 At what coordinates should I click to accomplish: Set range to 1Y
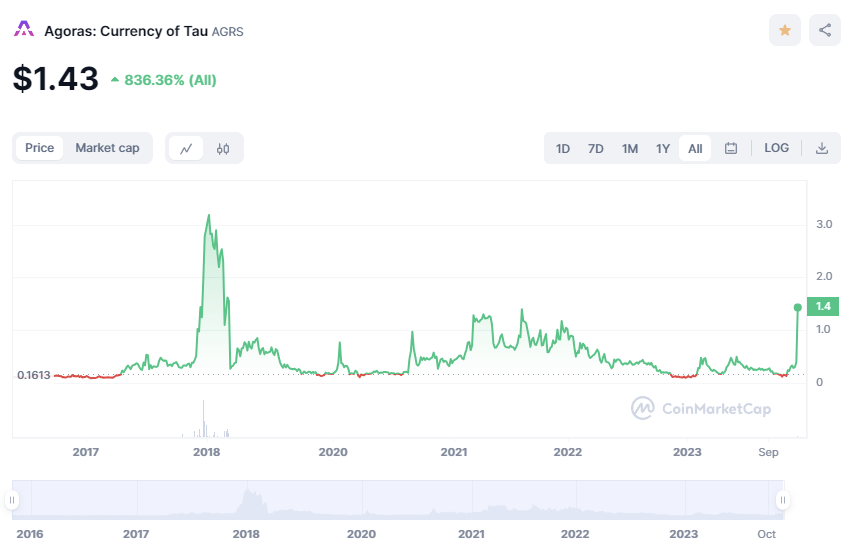click(x=662, y=149)
